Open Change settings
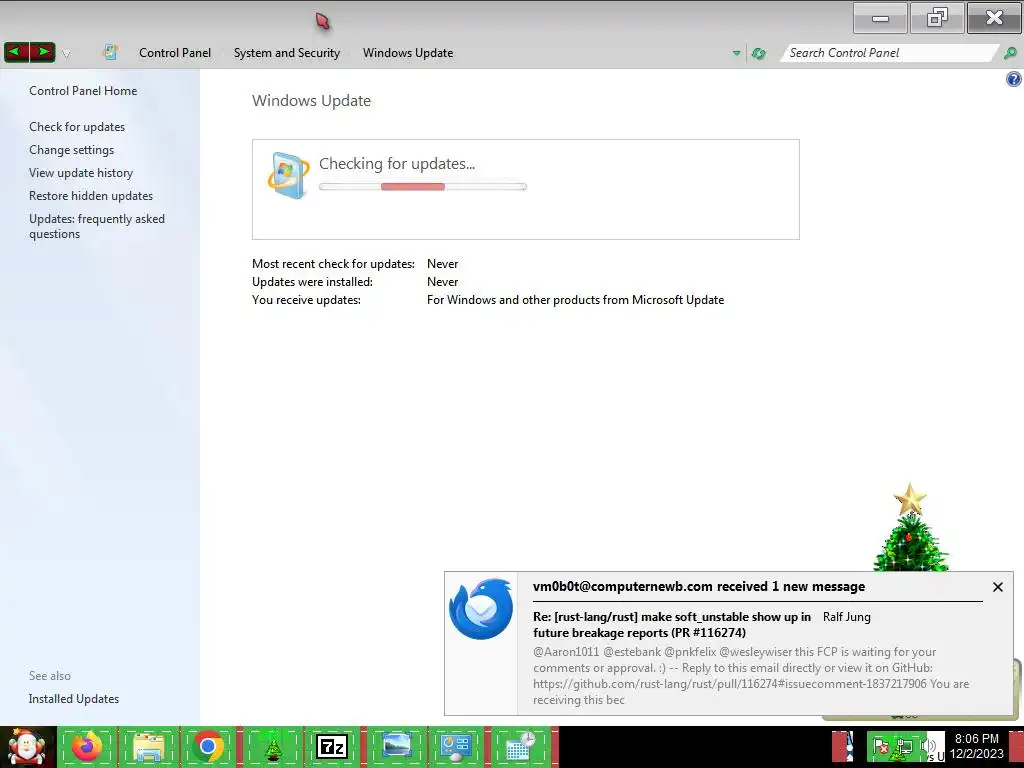The height and width of the screenshot is (768, 1024). [x=71, y=150]
